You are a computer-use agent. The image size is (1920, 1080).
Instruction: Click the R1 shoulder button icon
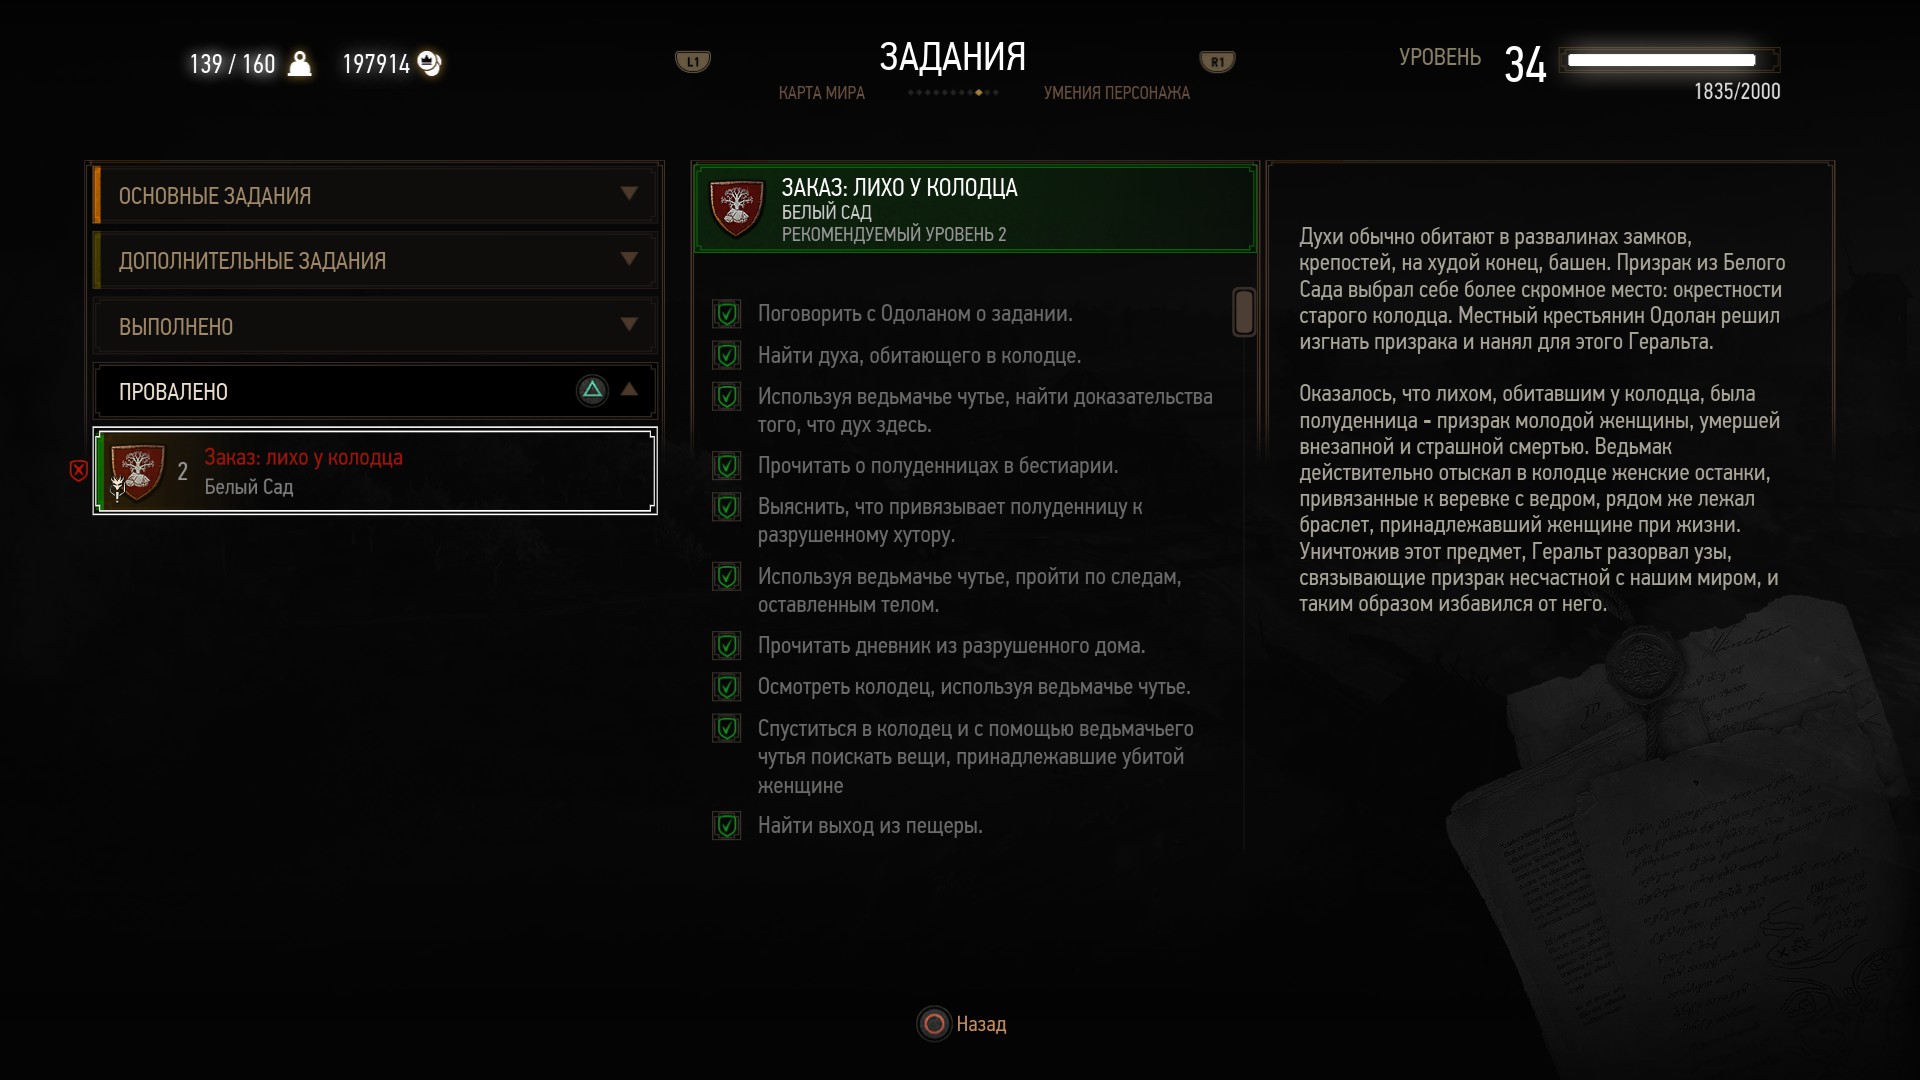pyautogui.click(x=1217, y=62)
